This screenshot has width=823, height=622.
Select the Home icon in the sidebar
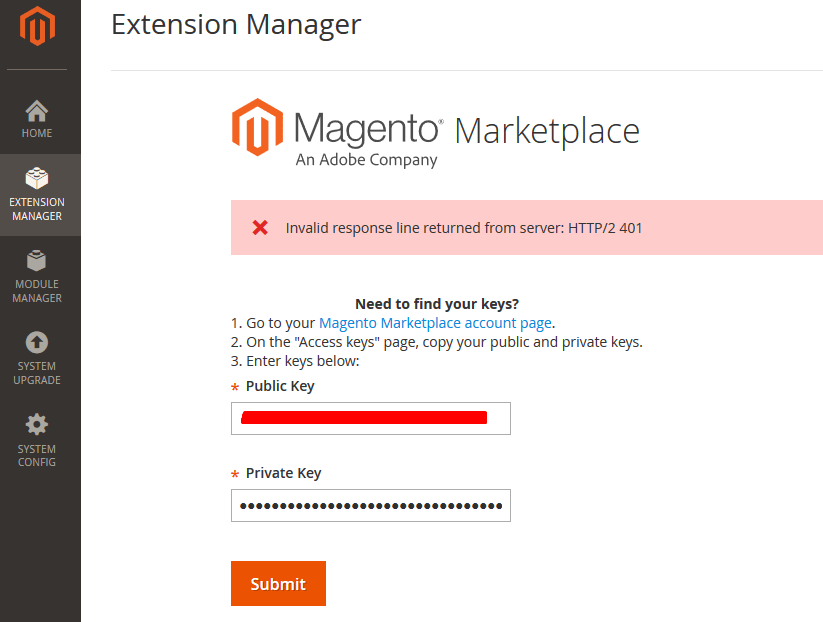click(37, 110)
